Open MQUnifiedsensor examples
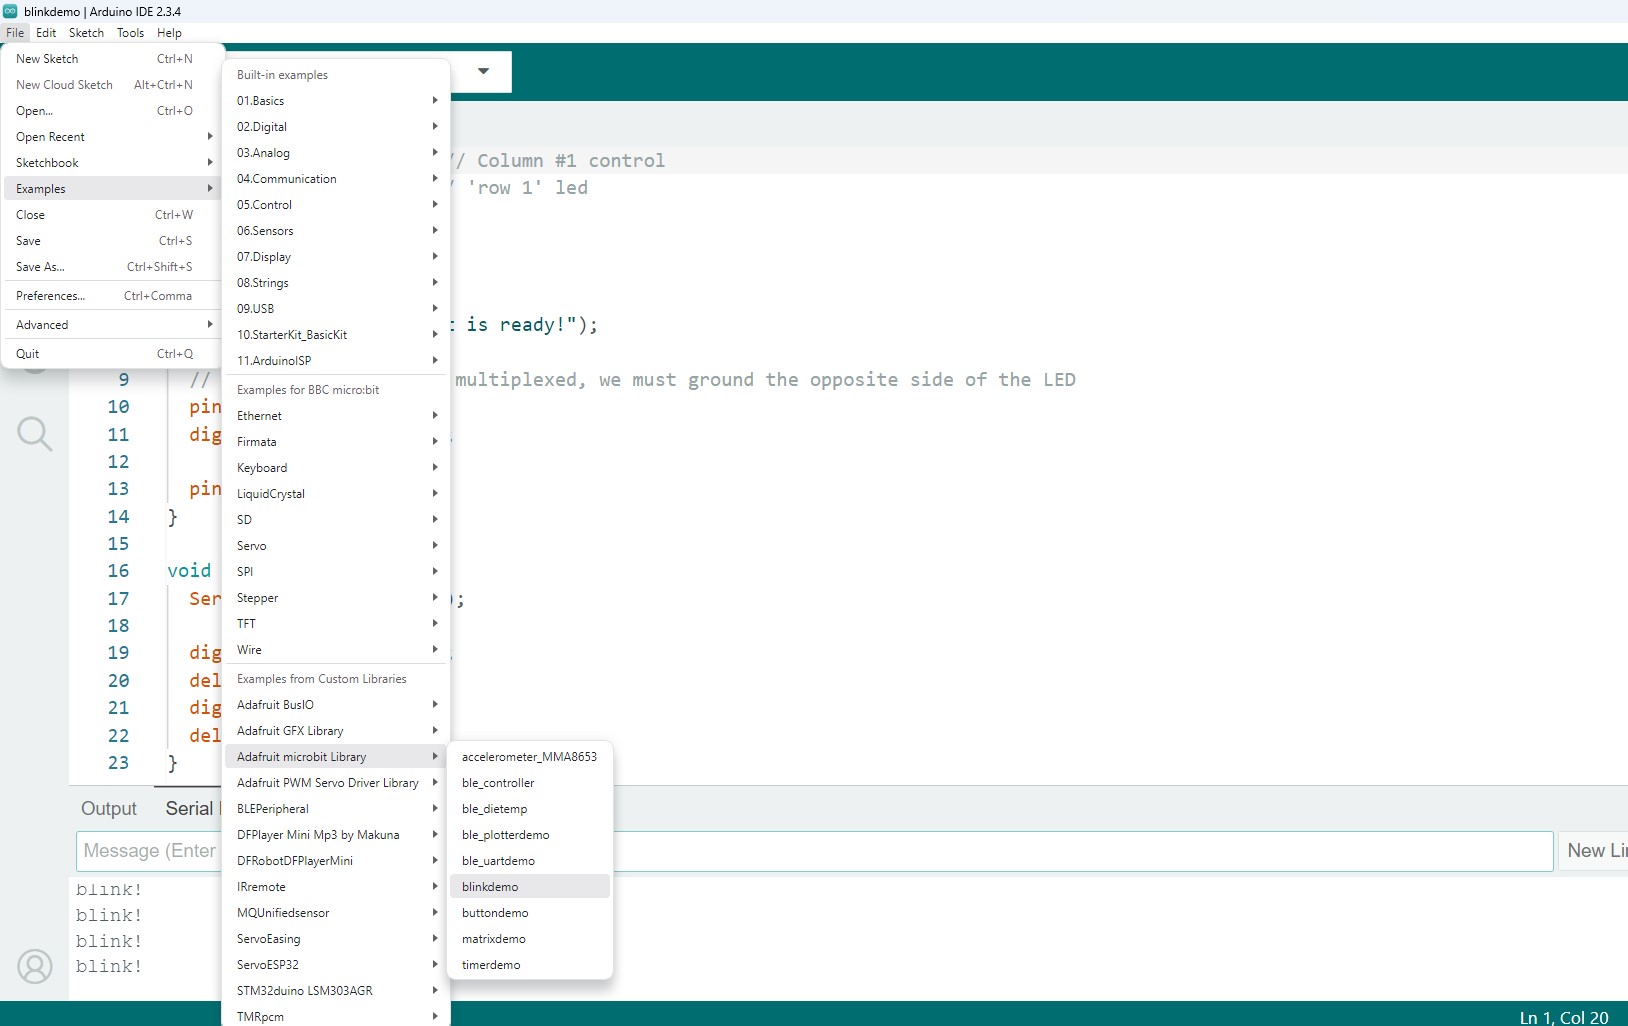The image size is (1628, 1026). coord(336,913)
